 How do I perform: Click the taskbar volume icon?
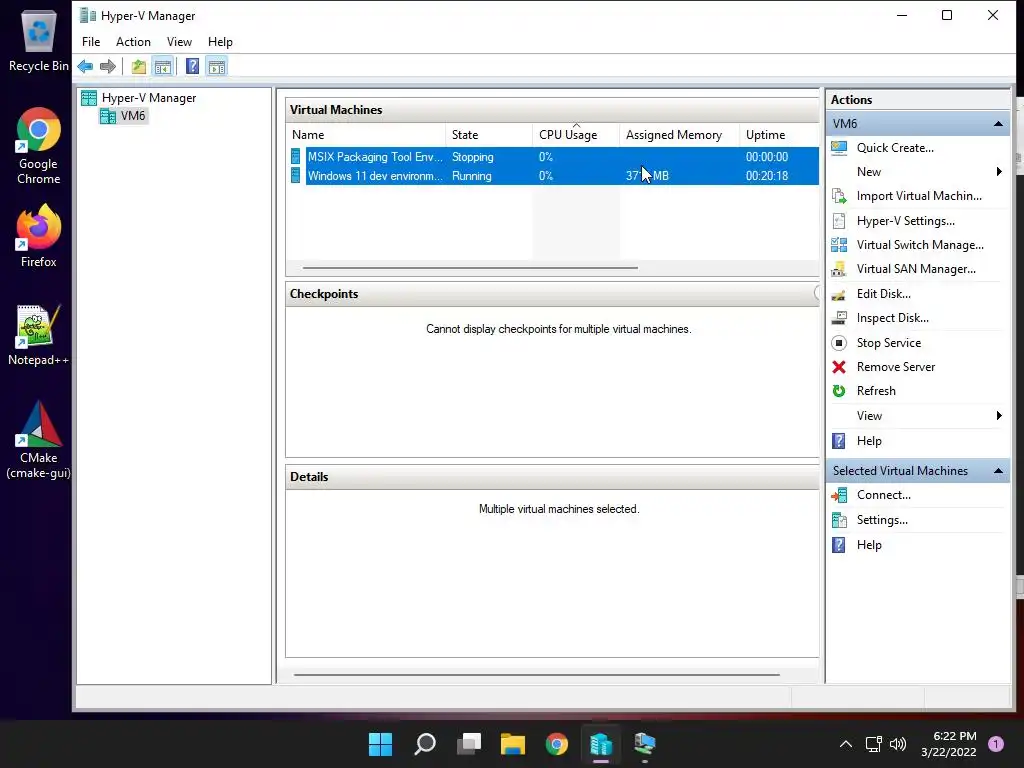pos(898,744)
